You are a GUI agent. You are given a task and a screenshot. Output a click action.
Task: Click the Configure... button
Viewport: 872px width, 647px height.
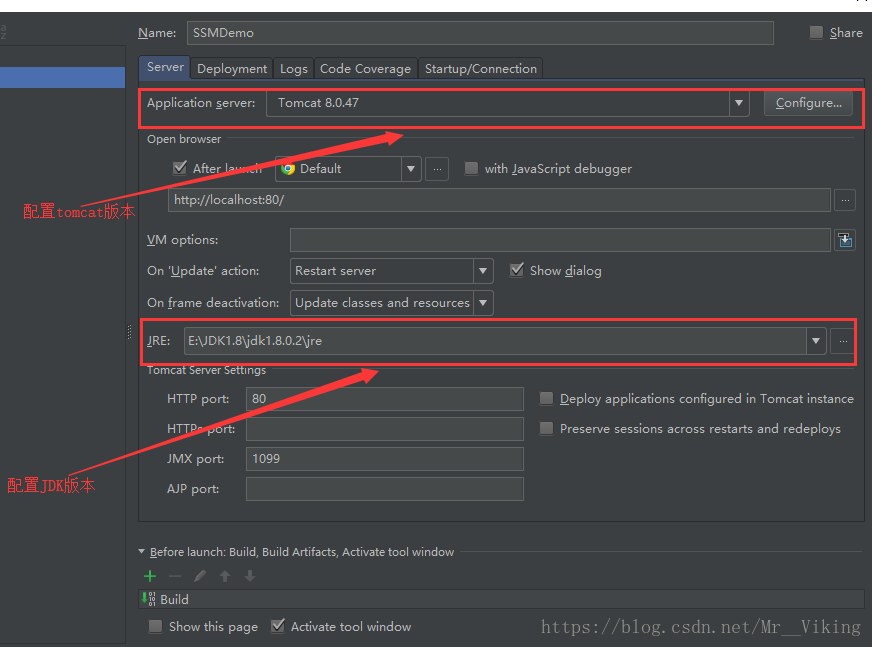coord(809,103)
